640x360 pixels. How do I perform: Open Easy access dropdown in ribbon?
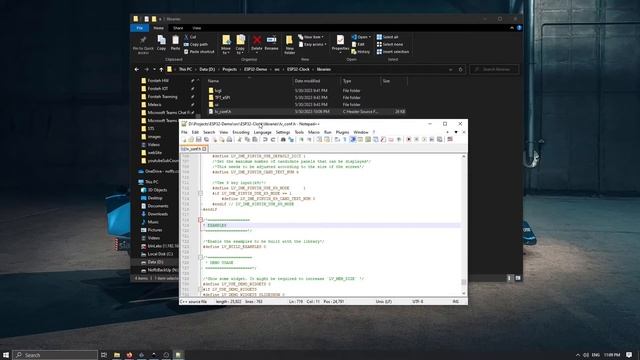313,44
